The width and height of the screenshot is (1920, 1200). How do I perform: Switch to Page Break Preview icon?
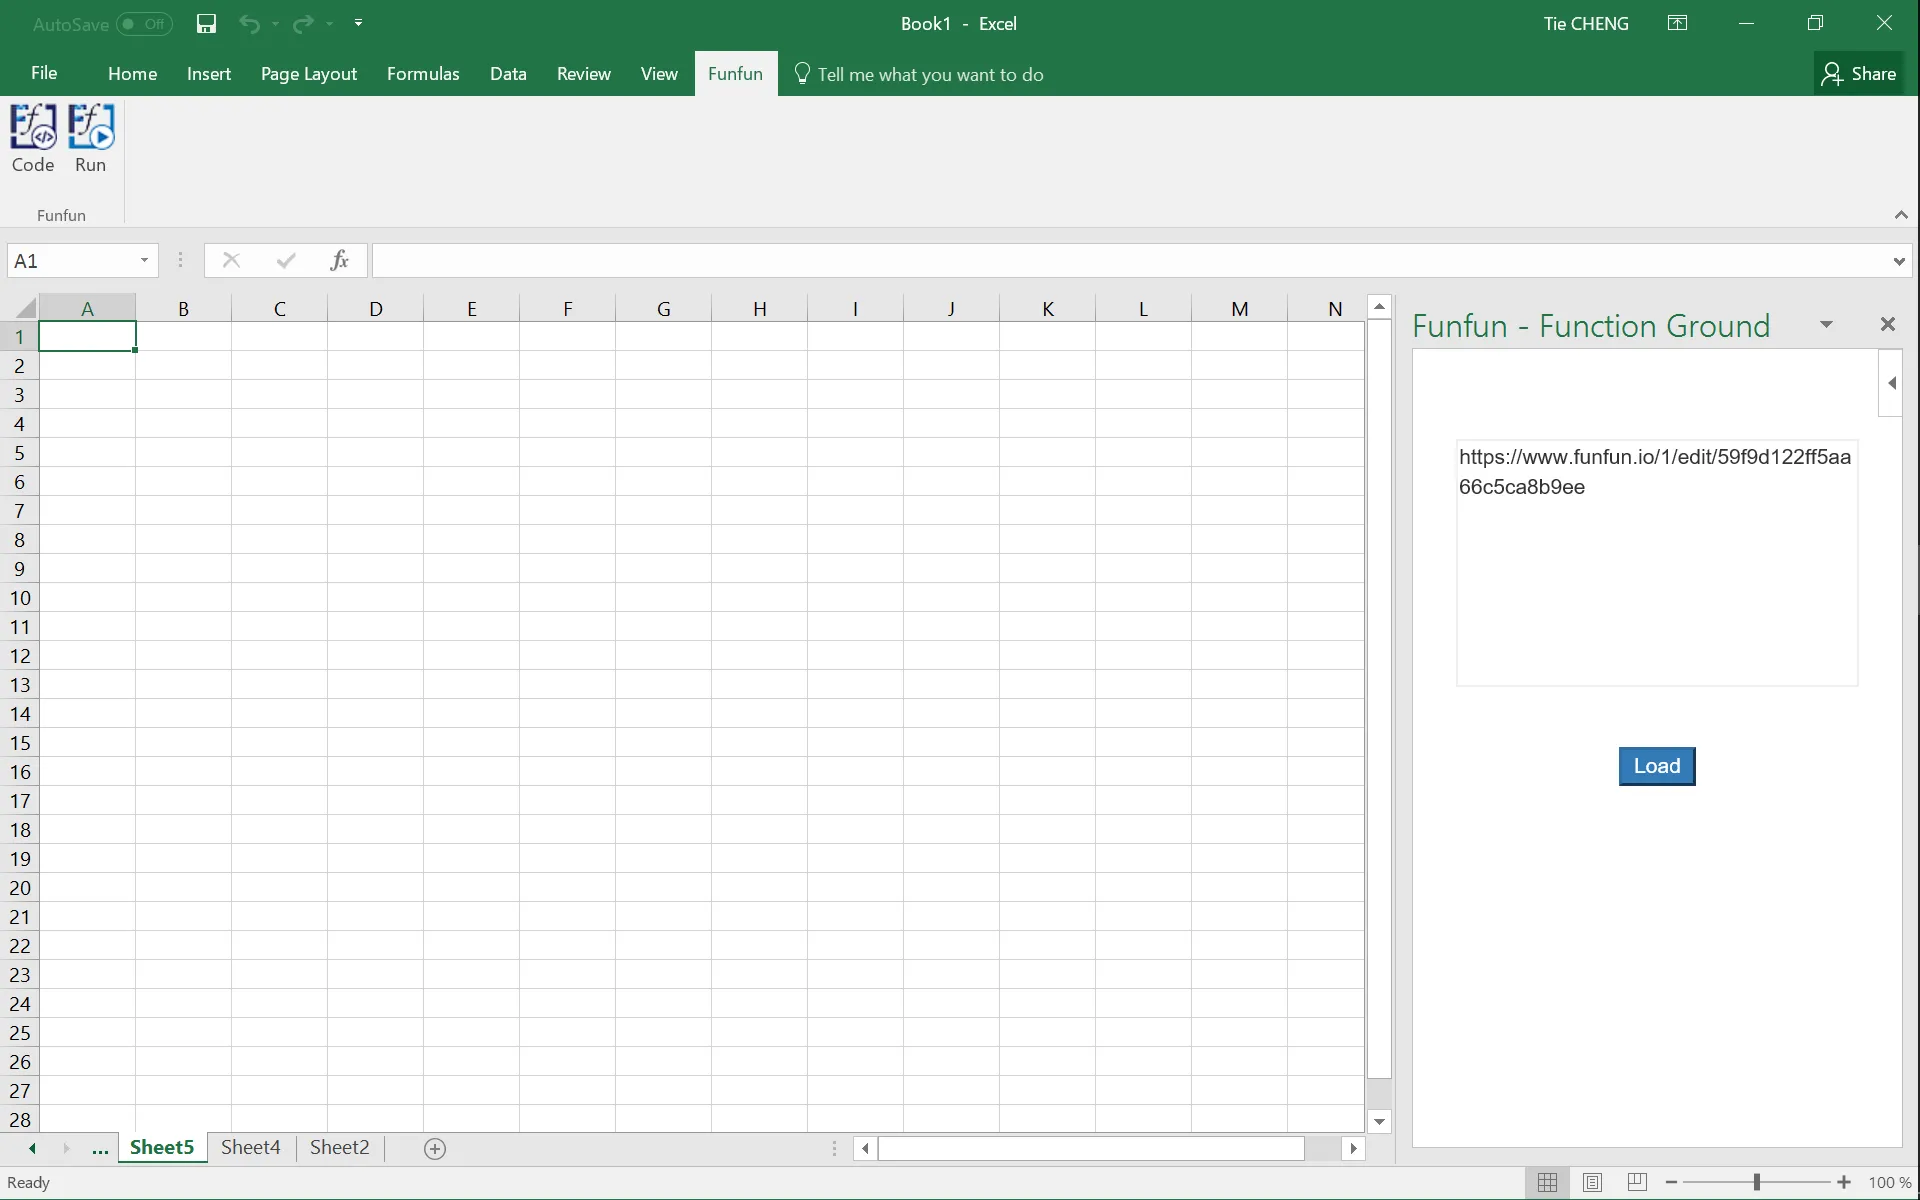coord(1637,1183)
